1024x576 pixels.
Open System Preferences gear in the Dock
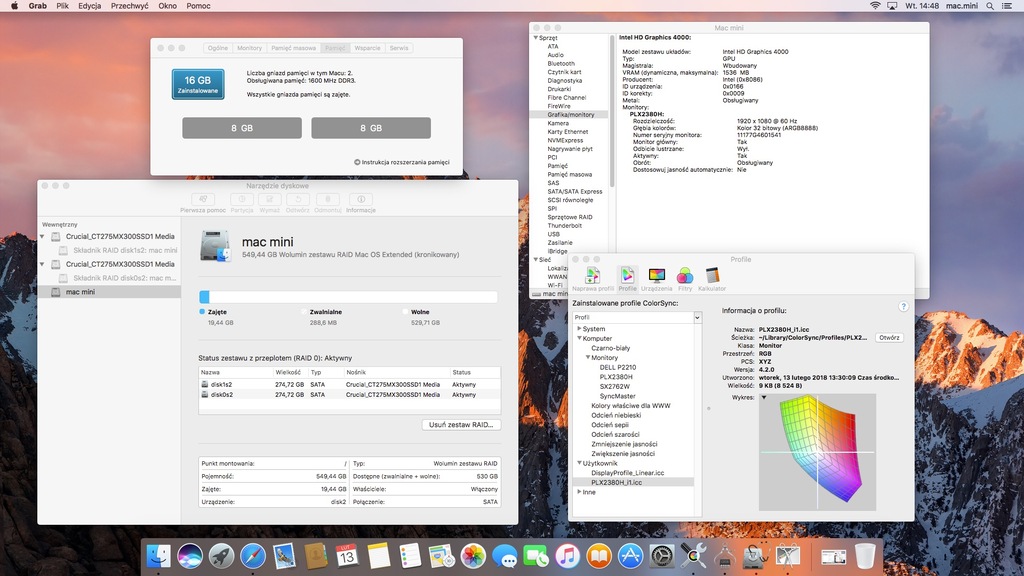pos(662,556)
